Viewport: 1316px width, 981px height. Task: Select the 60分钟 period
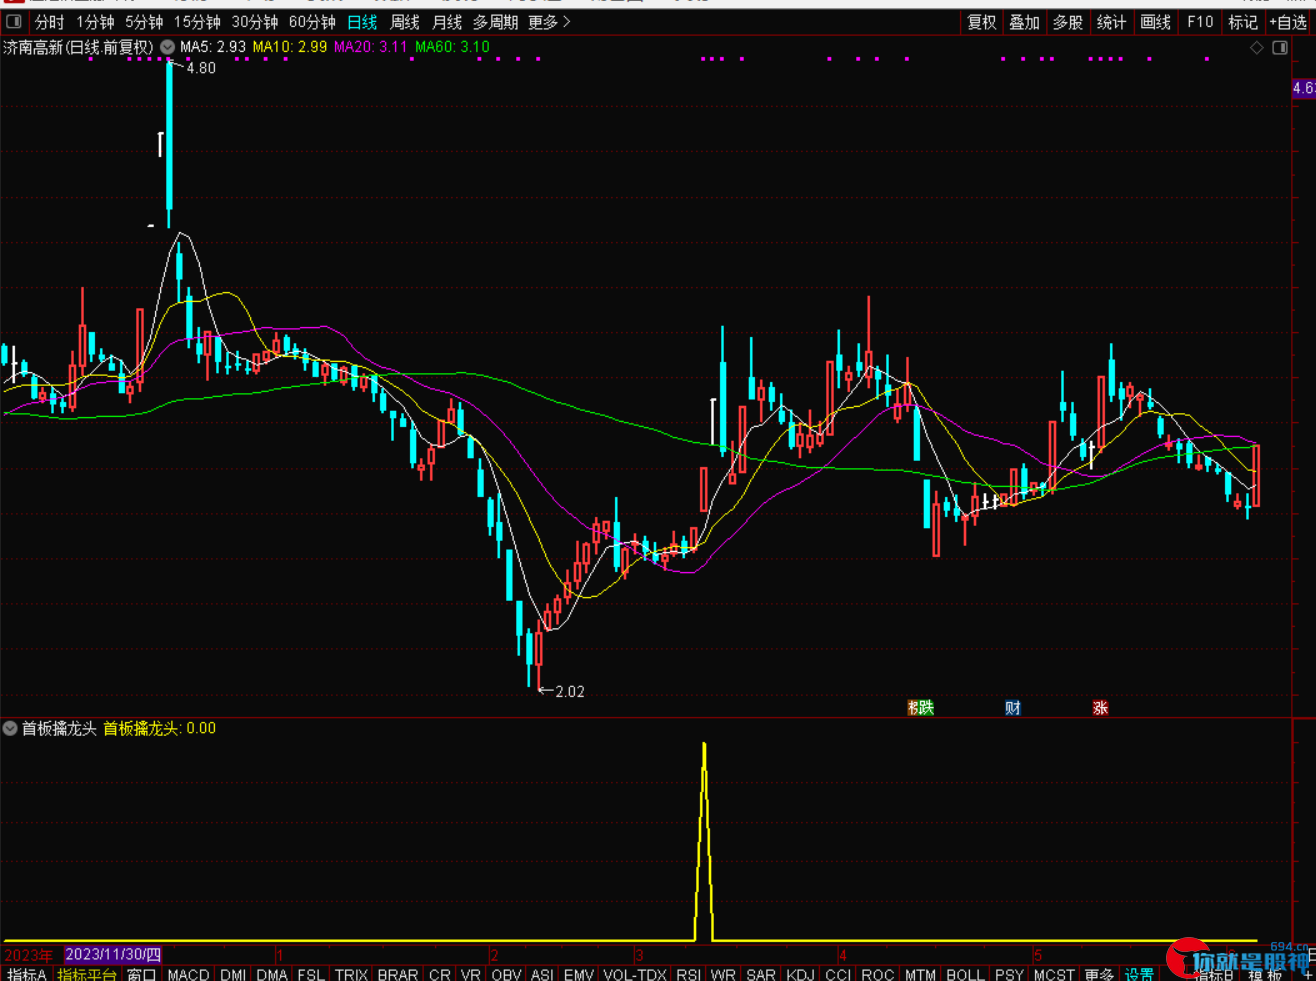pyautogui.click(x=312, y=22)
